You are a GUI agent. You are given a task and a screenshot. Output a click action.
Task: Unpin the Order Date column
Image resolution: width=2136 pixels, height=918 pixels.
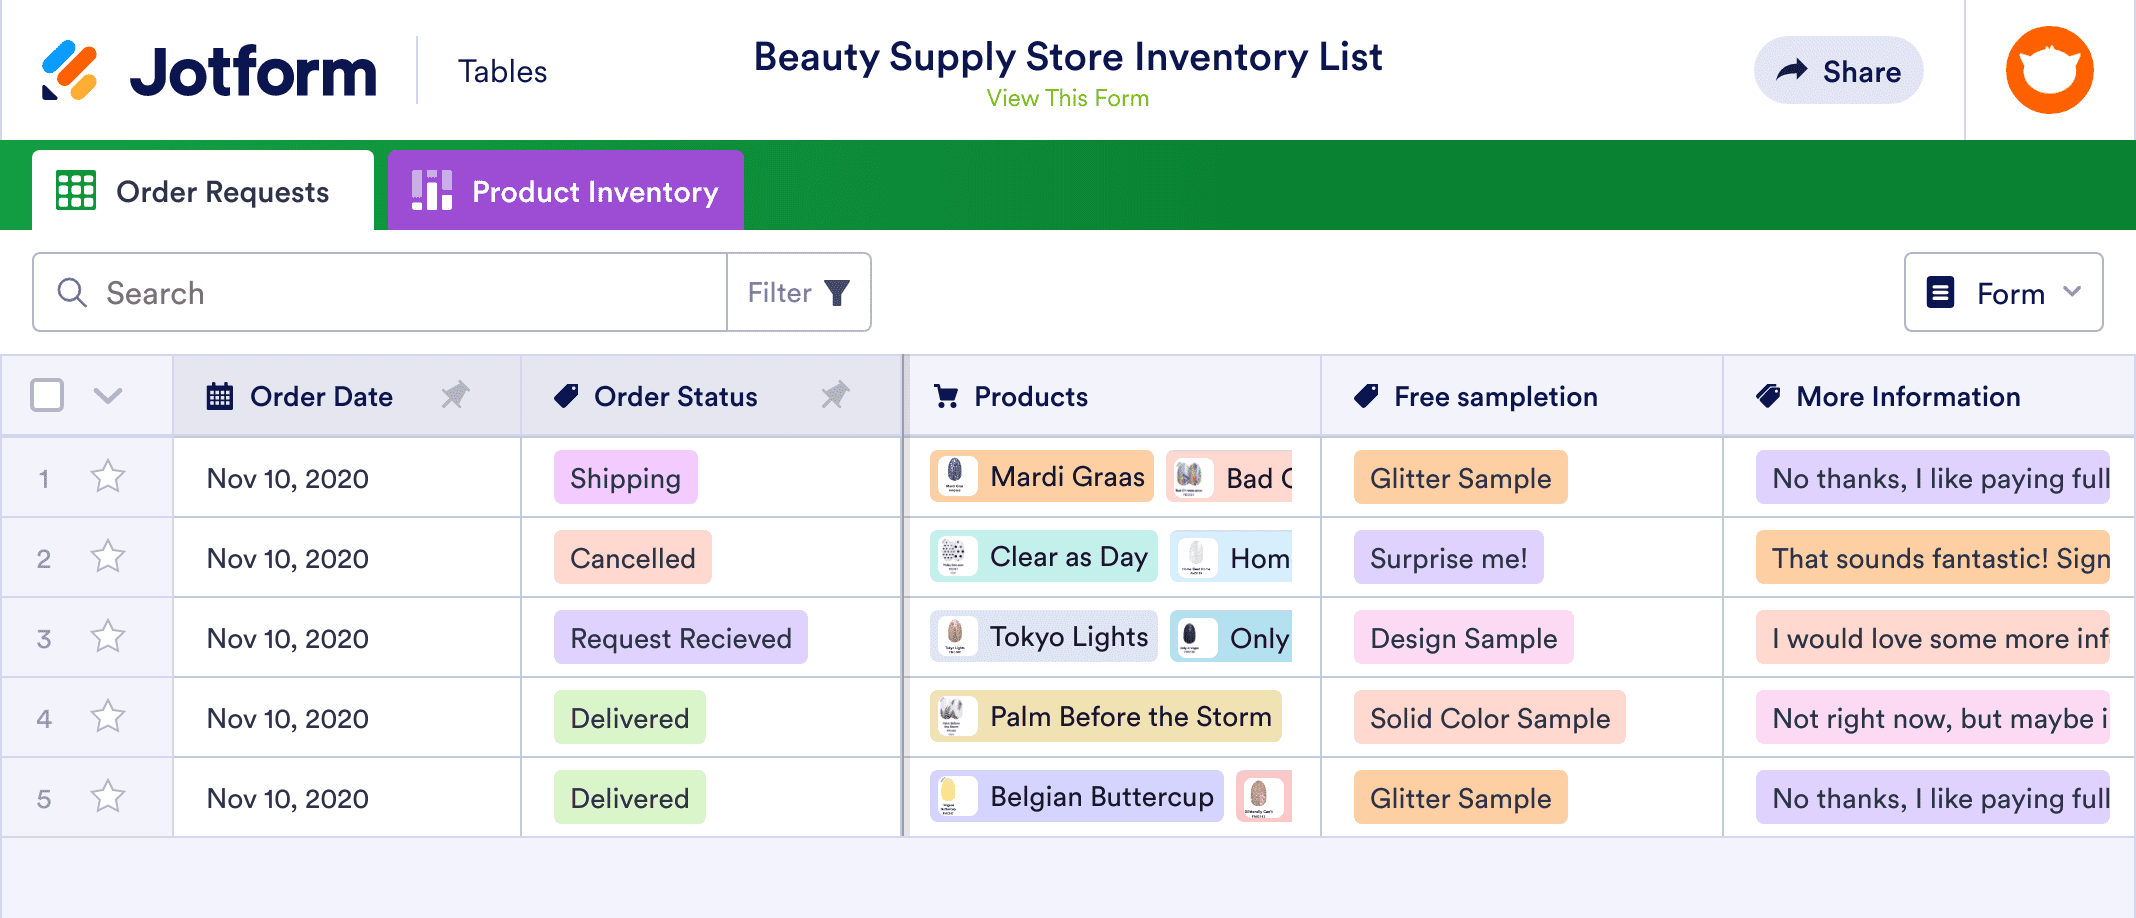455,395
